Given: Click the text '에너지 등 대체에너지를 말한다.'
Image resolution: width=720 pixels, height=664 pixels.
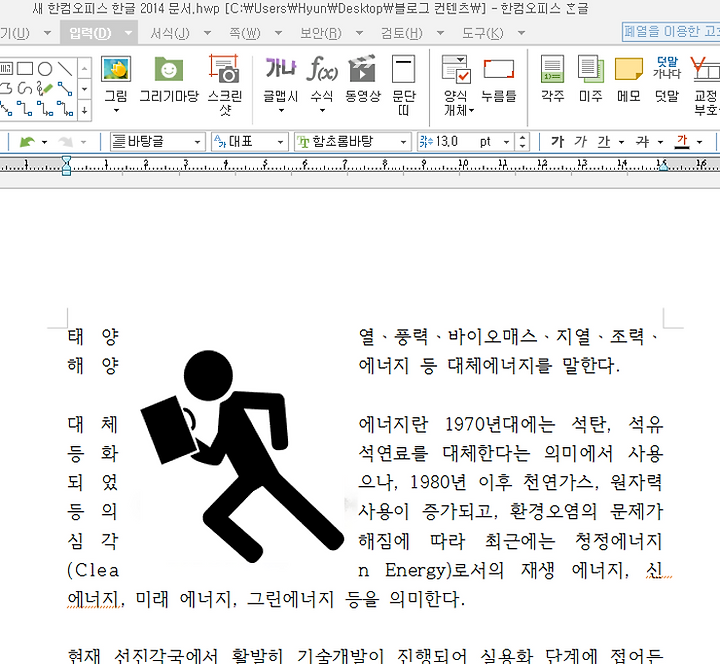Looking at the screenshot, I should [489, 366].
